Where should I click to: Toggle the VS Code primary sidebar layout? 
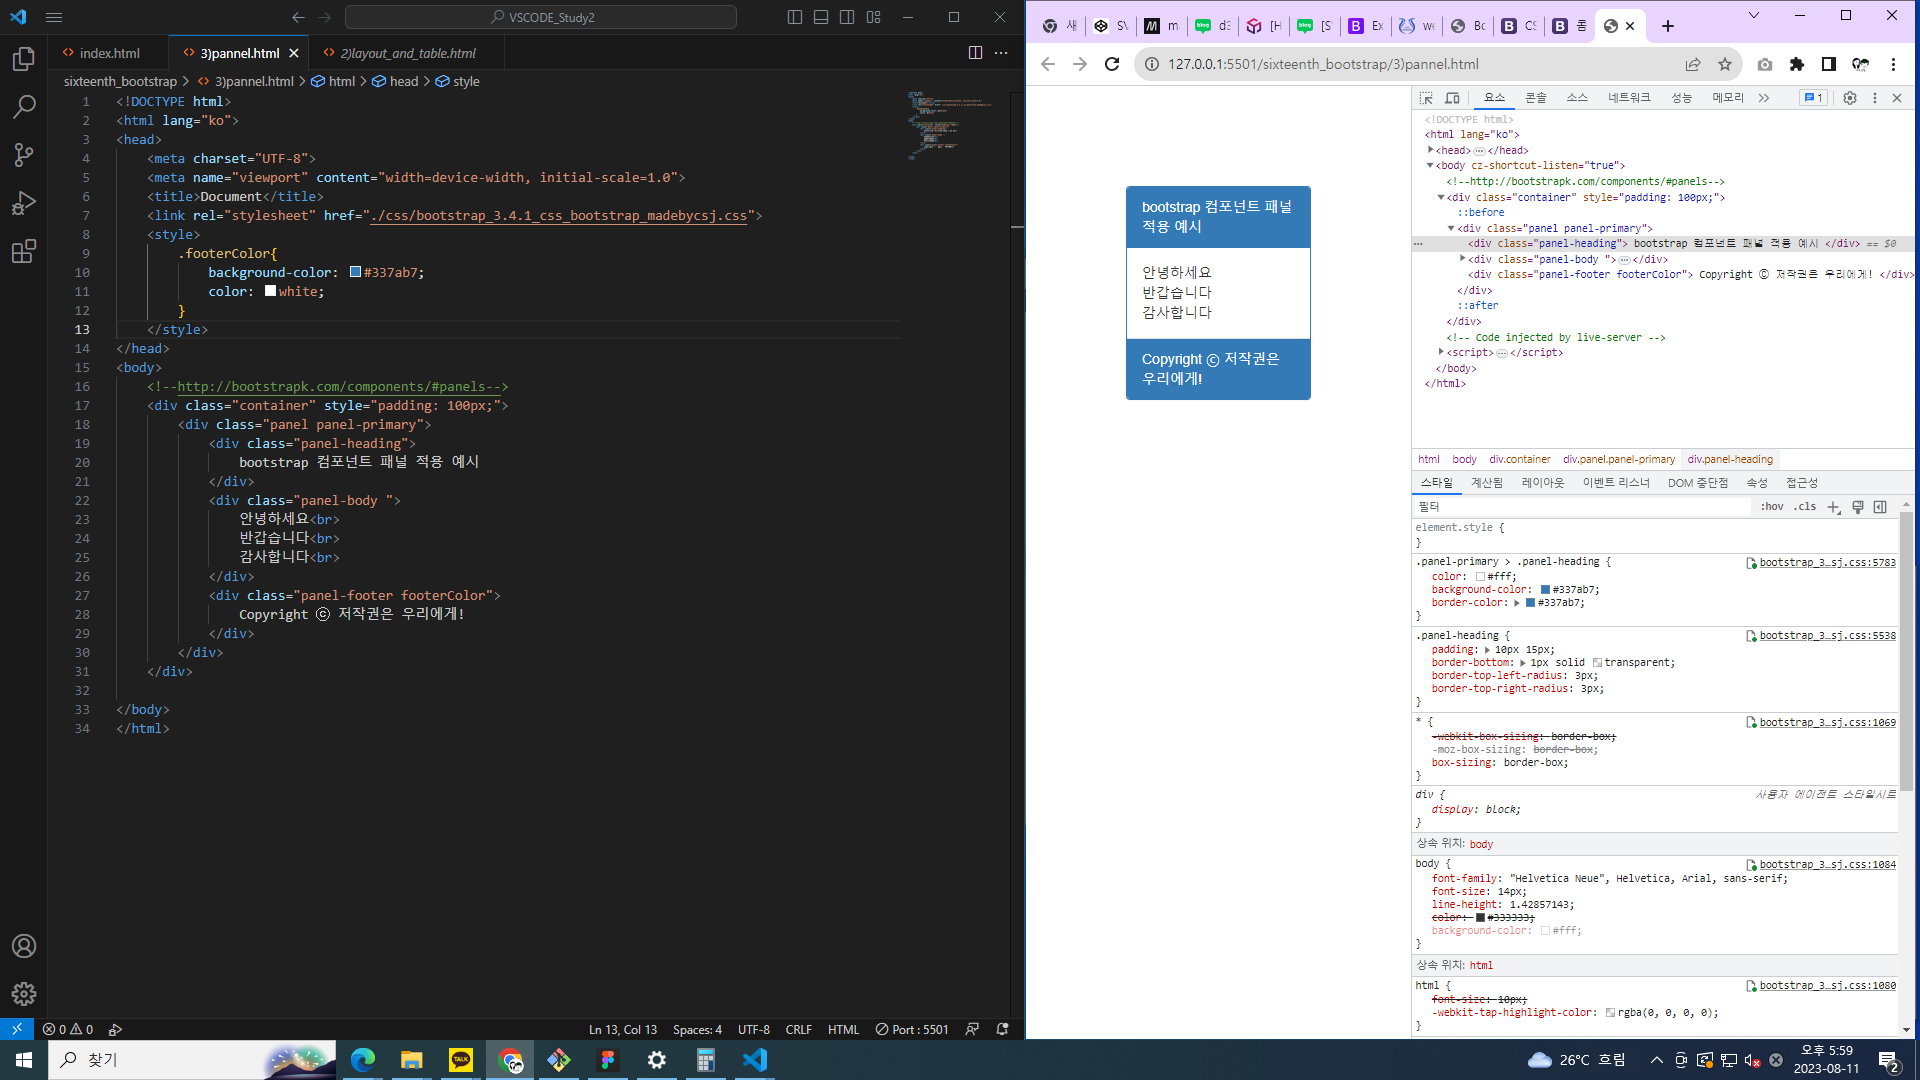(x=795, y=17)
